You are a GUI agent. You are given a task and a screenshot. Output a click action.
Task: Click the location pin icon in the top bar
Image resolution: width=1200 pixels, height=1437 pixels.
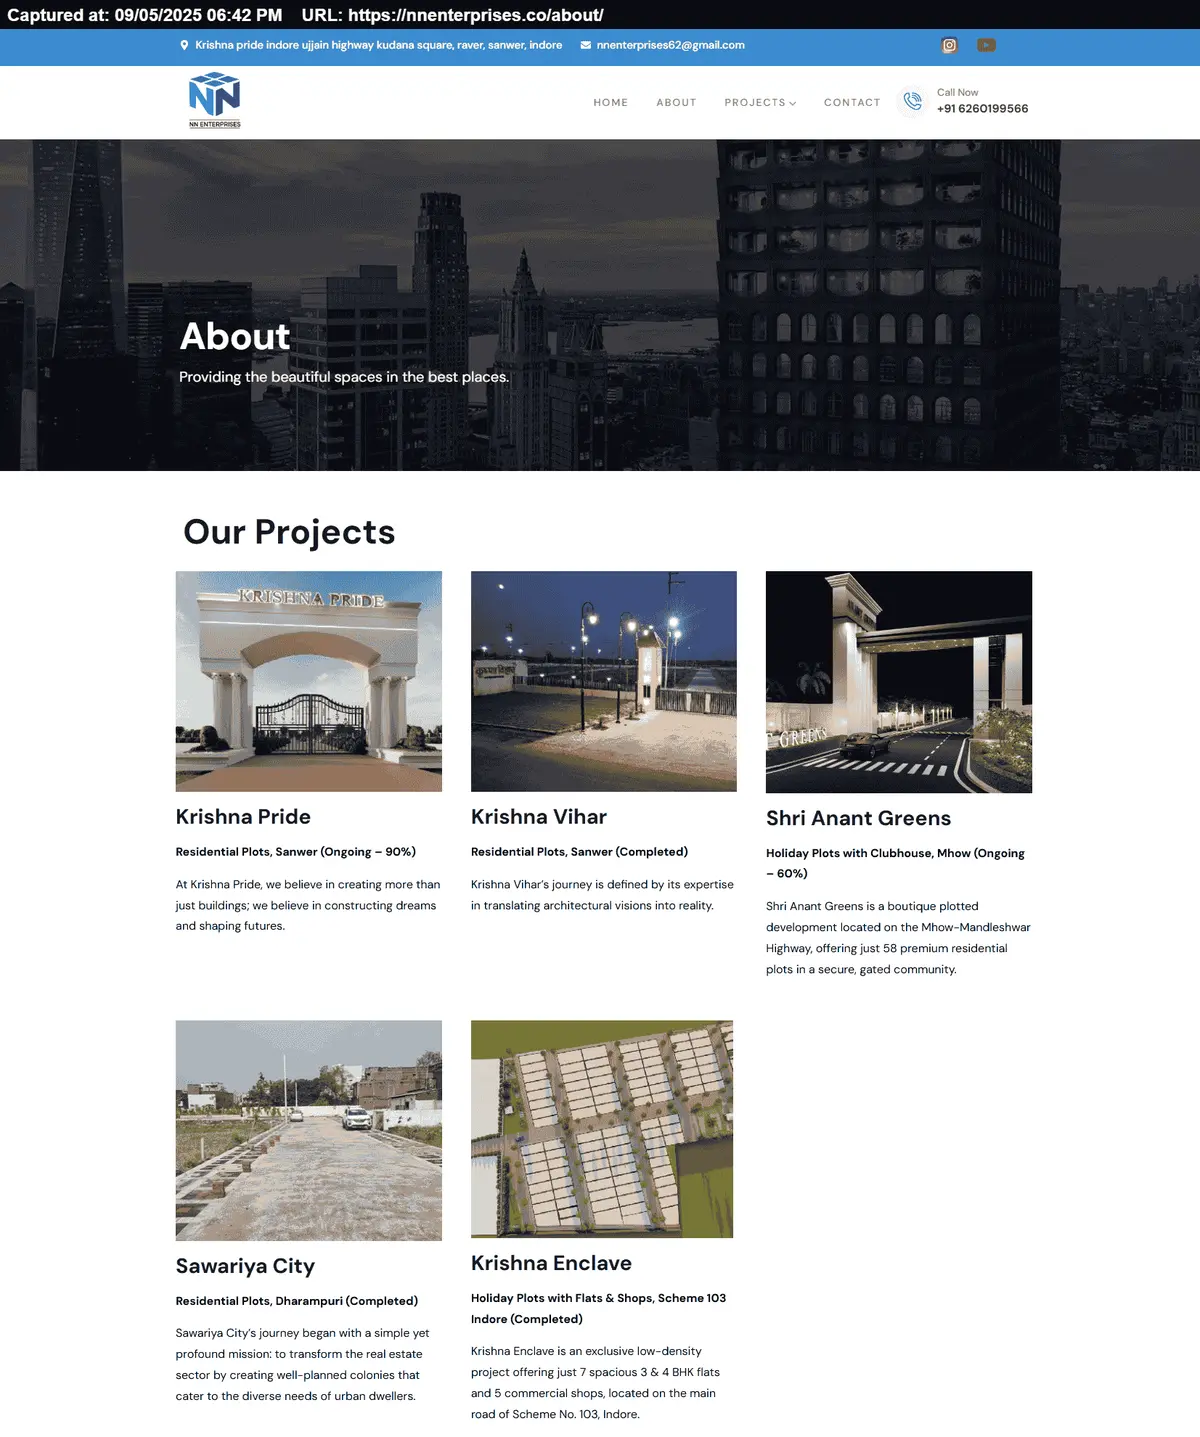point(184,45)
